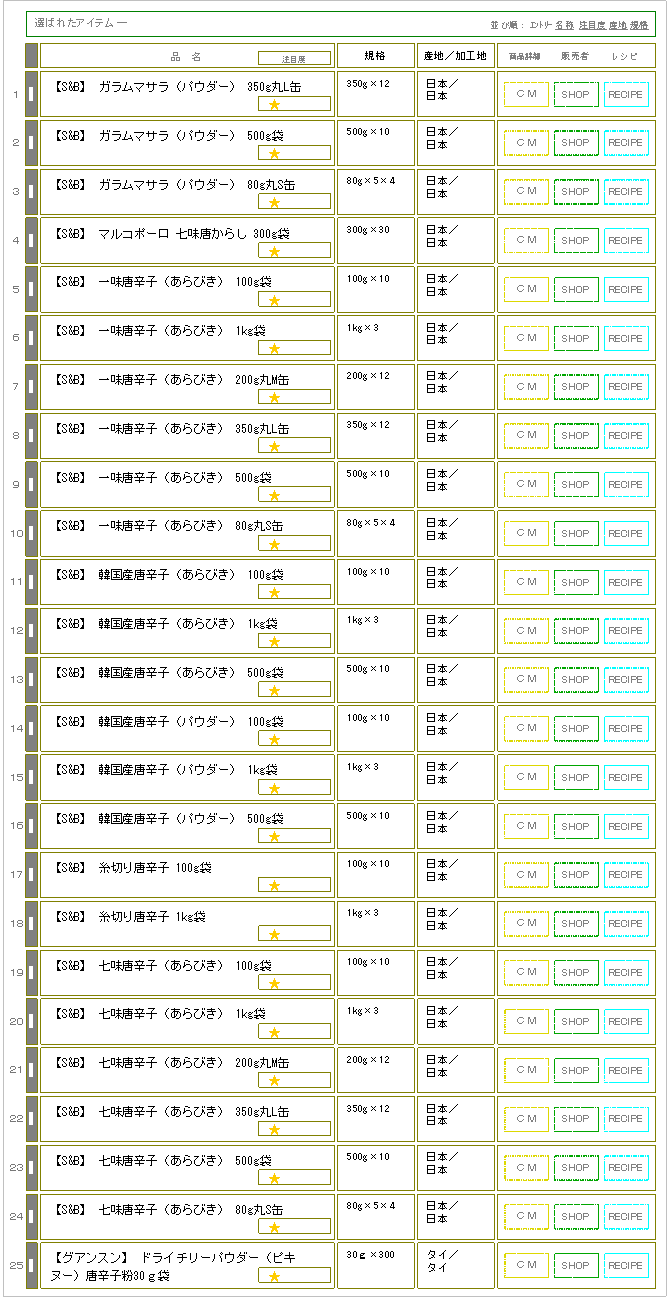
Task: Sort the list by 規格
Action: 639,24
